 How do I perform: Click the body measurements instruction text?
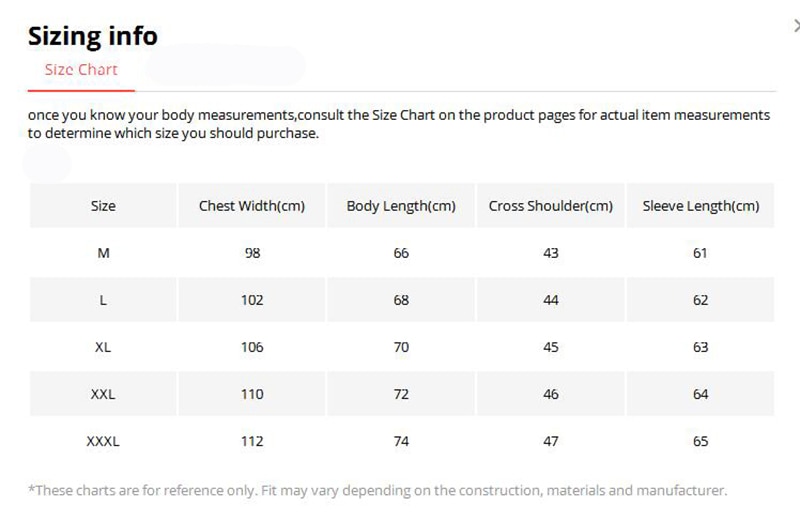pos(398,124)
